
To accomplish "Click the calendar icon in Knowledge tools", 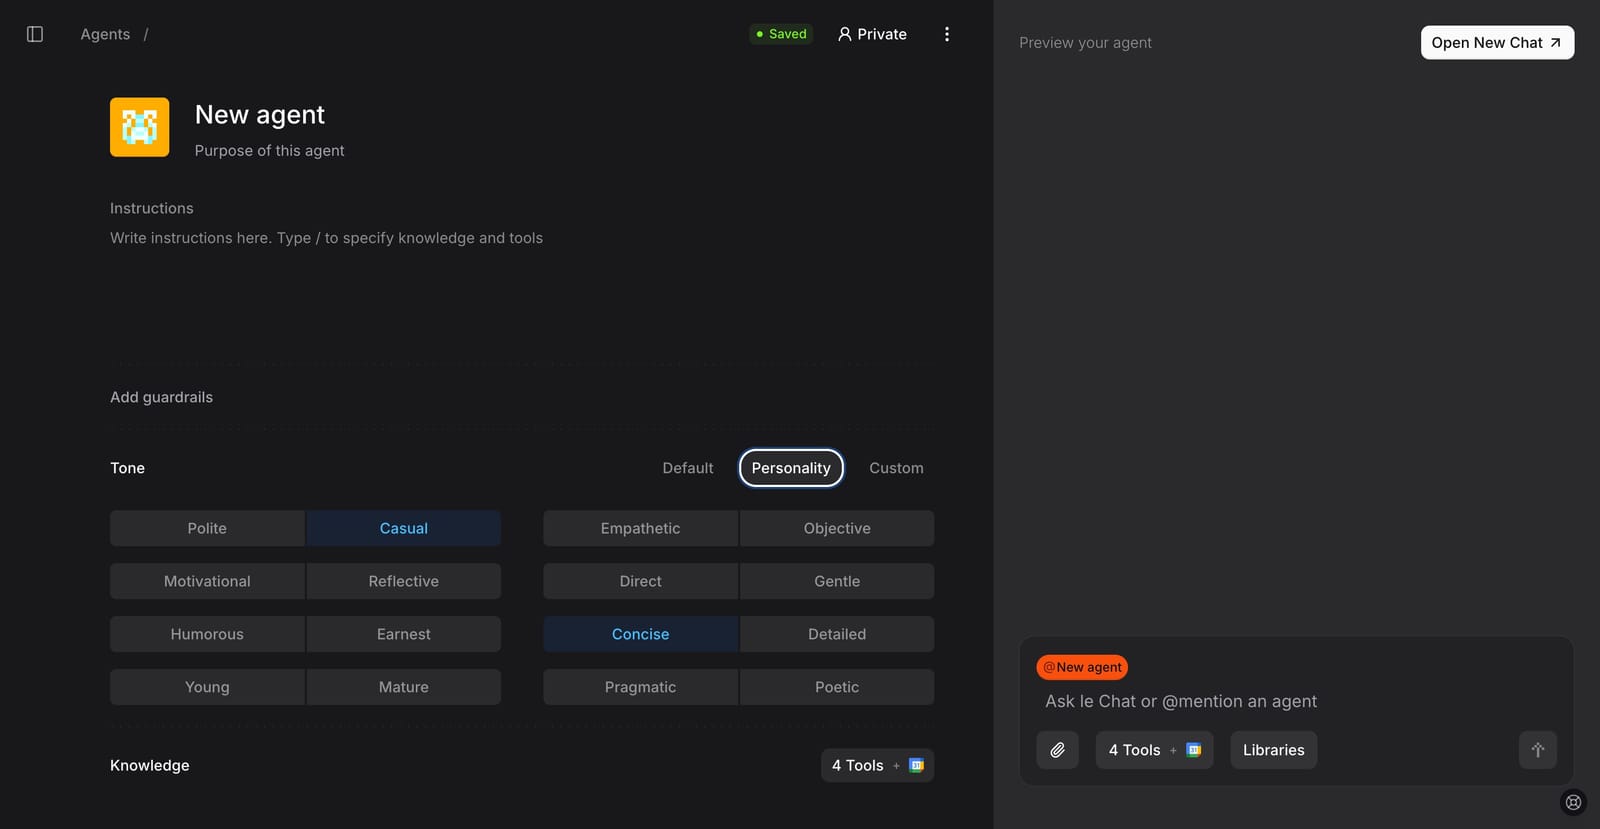I will (916, 765).
